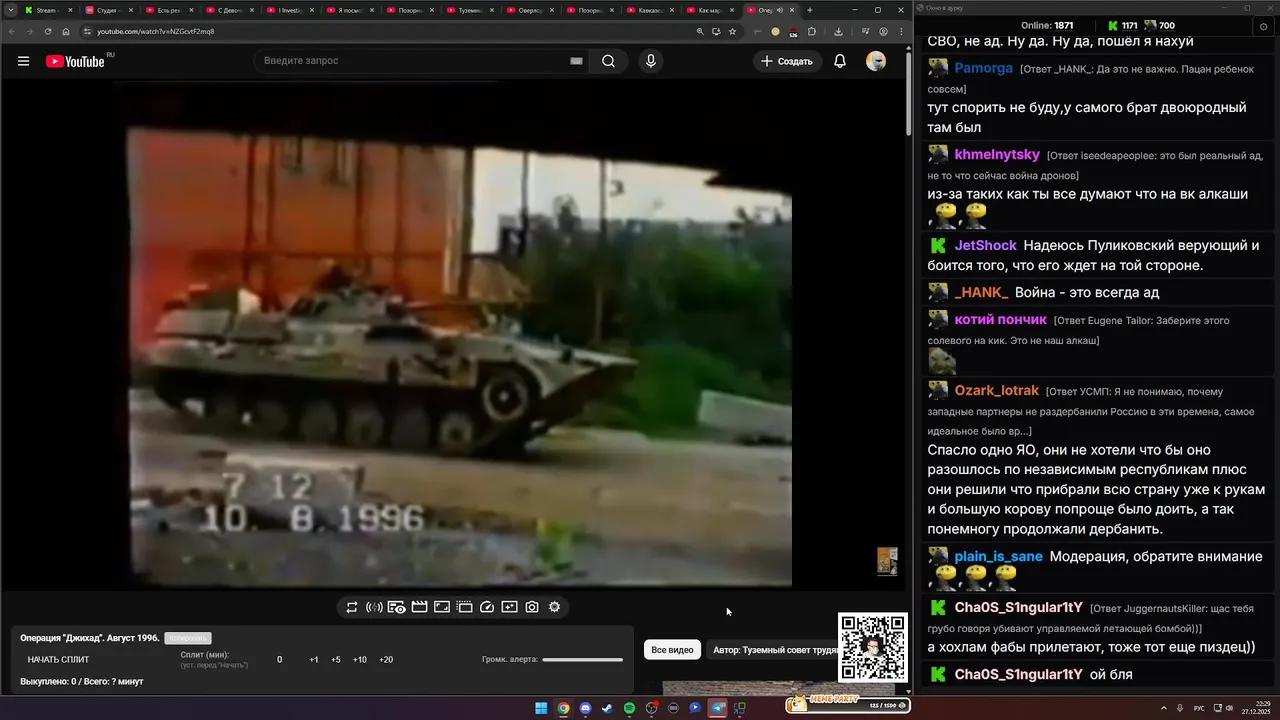
Task: Start voice search with the microphone icon
Action: (x=651, y=61)
